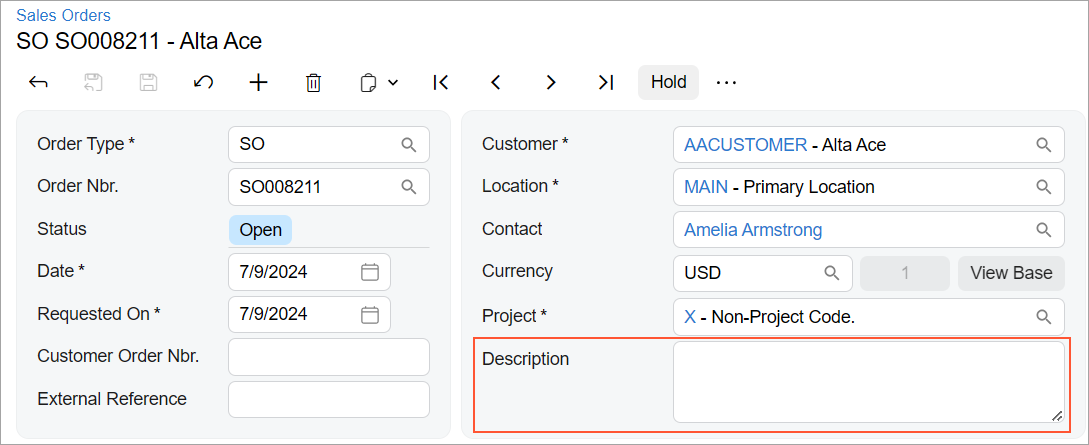Viewport: 1089px width, 445px height.
Task: Click the trash delete icon
Action: coord(313,82)
